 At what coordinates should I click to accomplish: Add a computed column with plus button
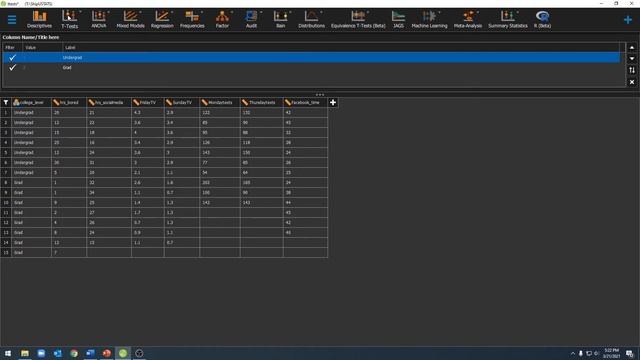click(x=333, y=102)
